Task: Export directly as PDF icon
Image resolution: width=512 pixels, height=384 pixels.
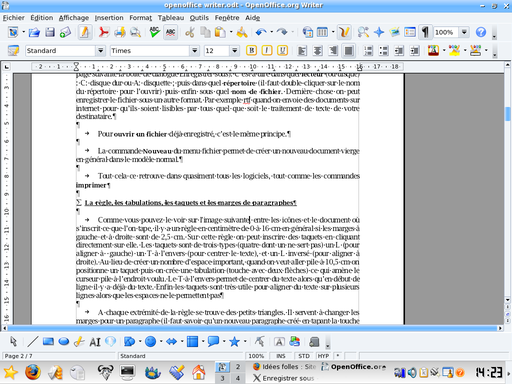Action: click(x=104, y=32)
